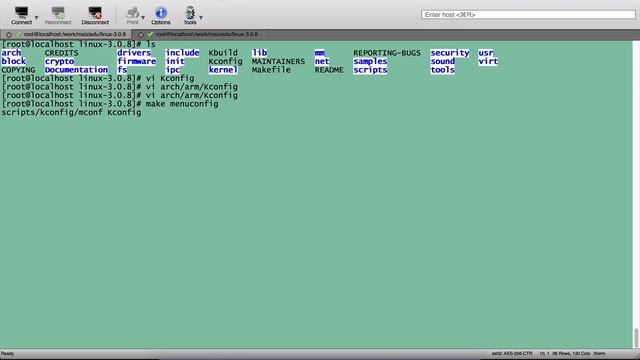Click the 'init' directory name
Image resolution: width=640 pixels, height=360 pixels.
point(175,61)
